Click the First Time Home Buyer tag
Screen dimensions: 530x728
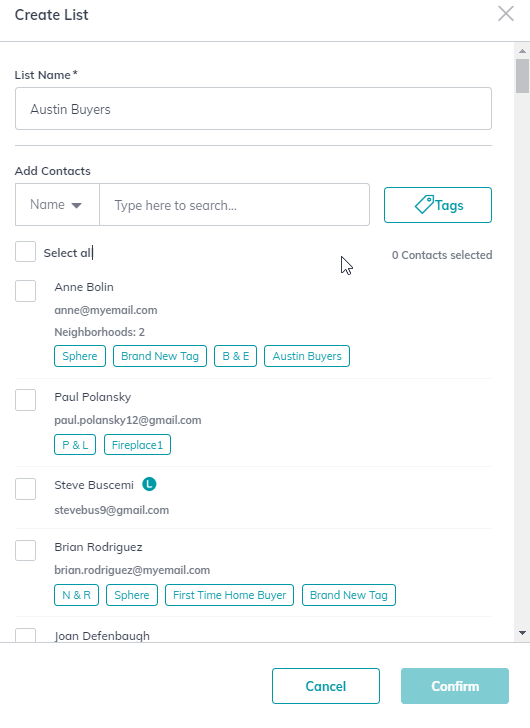229,595
